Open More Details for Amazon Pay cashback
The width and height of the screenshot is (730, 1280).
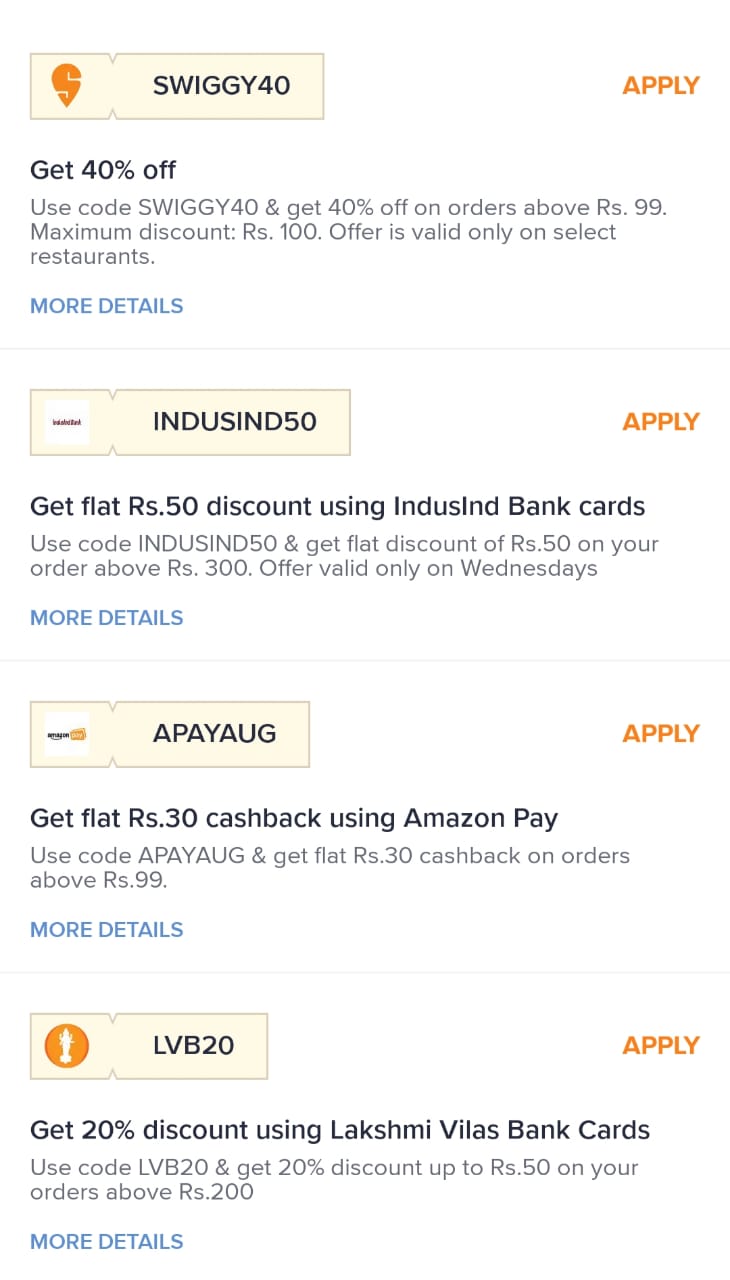[x=107, y=930]
